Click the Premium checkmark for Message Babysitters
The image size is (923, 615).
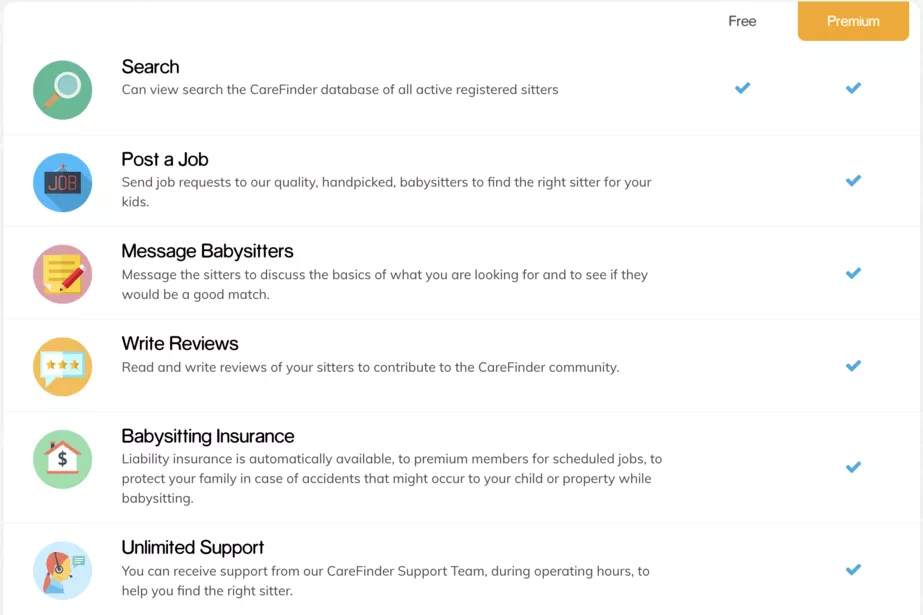point(853,273)
